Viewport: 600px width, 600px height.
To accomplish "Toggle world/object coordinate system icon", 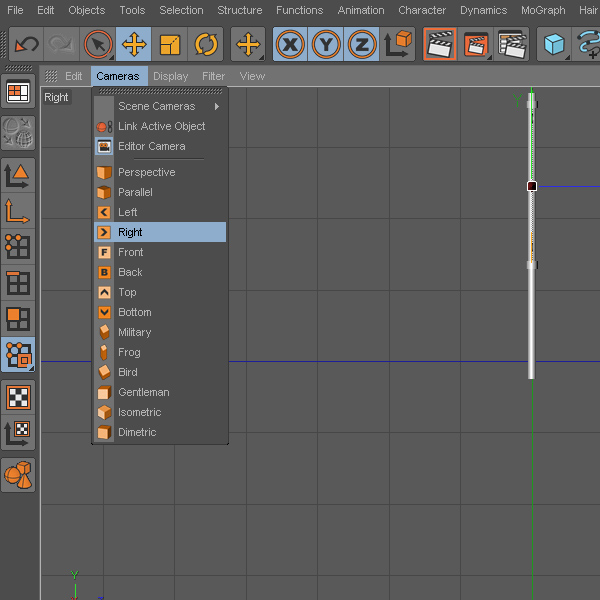I will pyautogui.click(x=397, y=44).
